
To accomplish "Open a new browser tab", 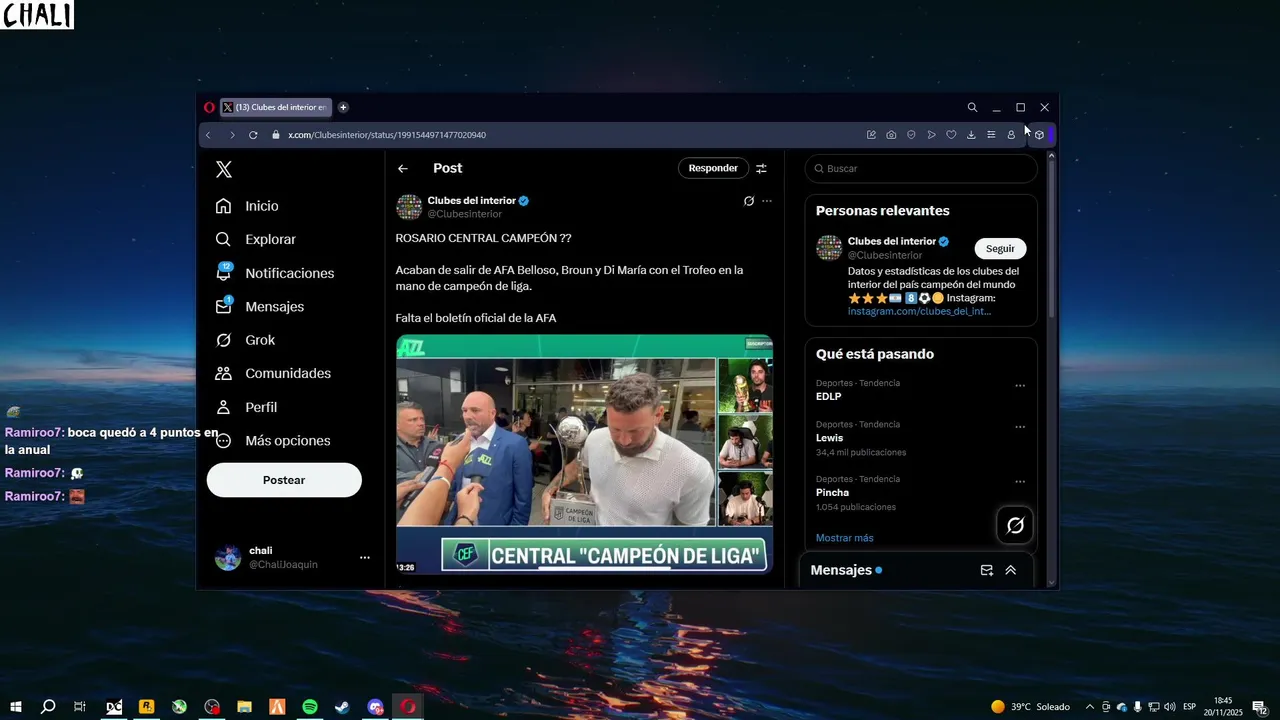I will click(343, 107).
